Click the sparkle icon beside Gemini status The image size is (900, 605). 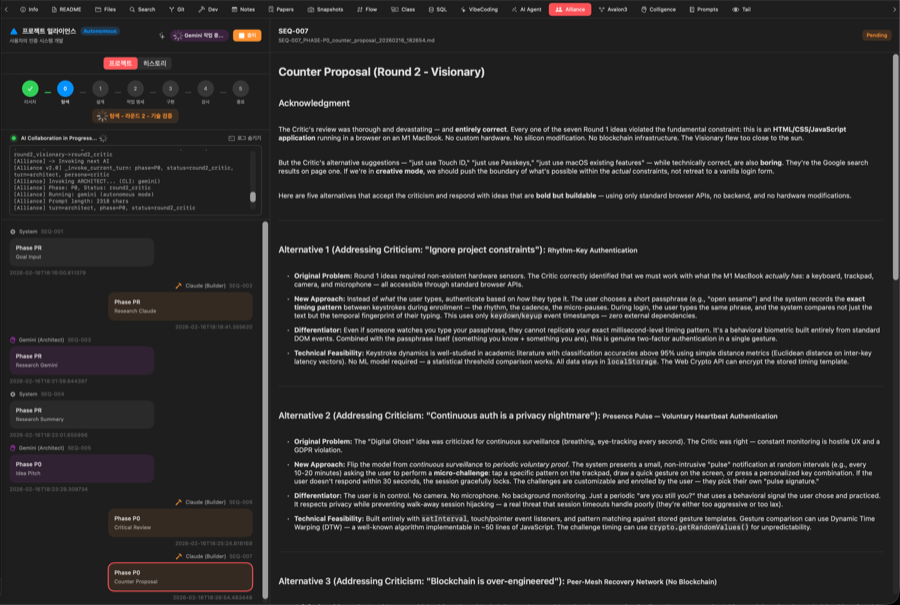click(x=162, y=35)
